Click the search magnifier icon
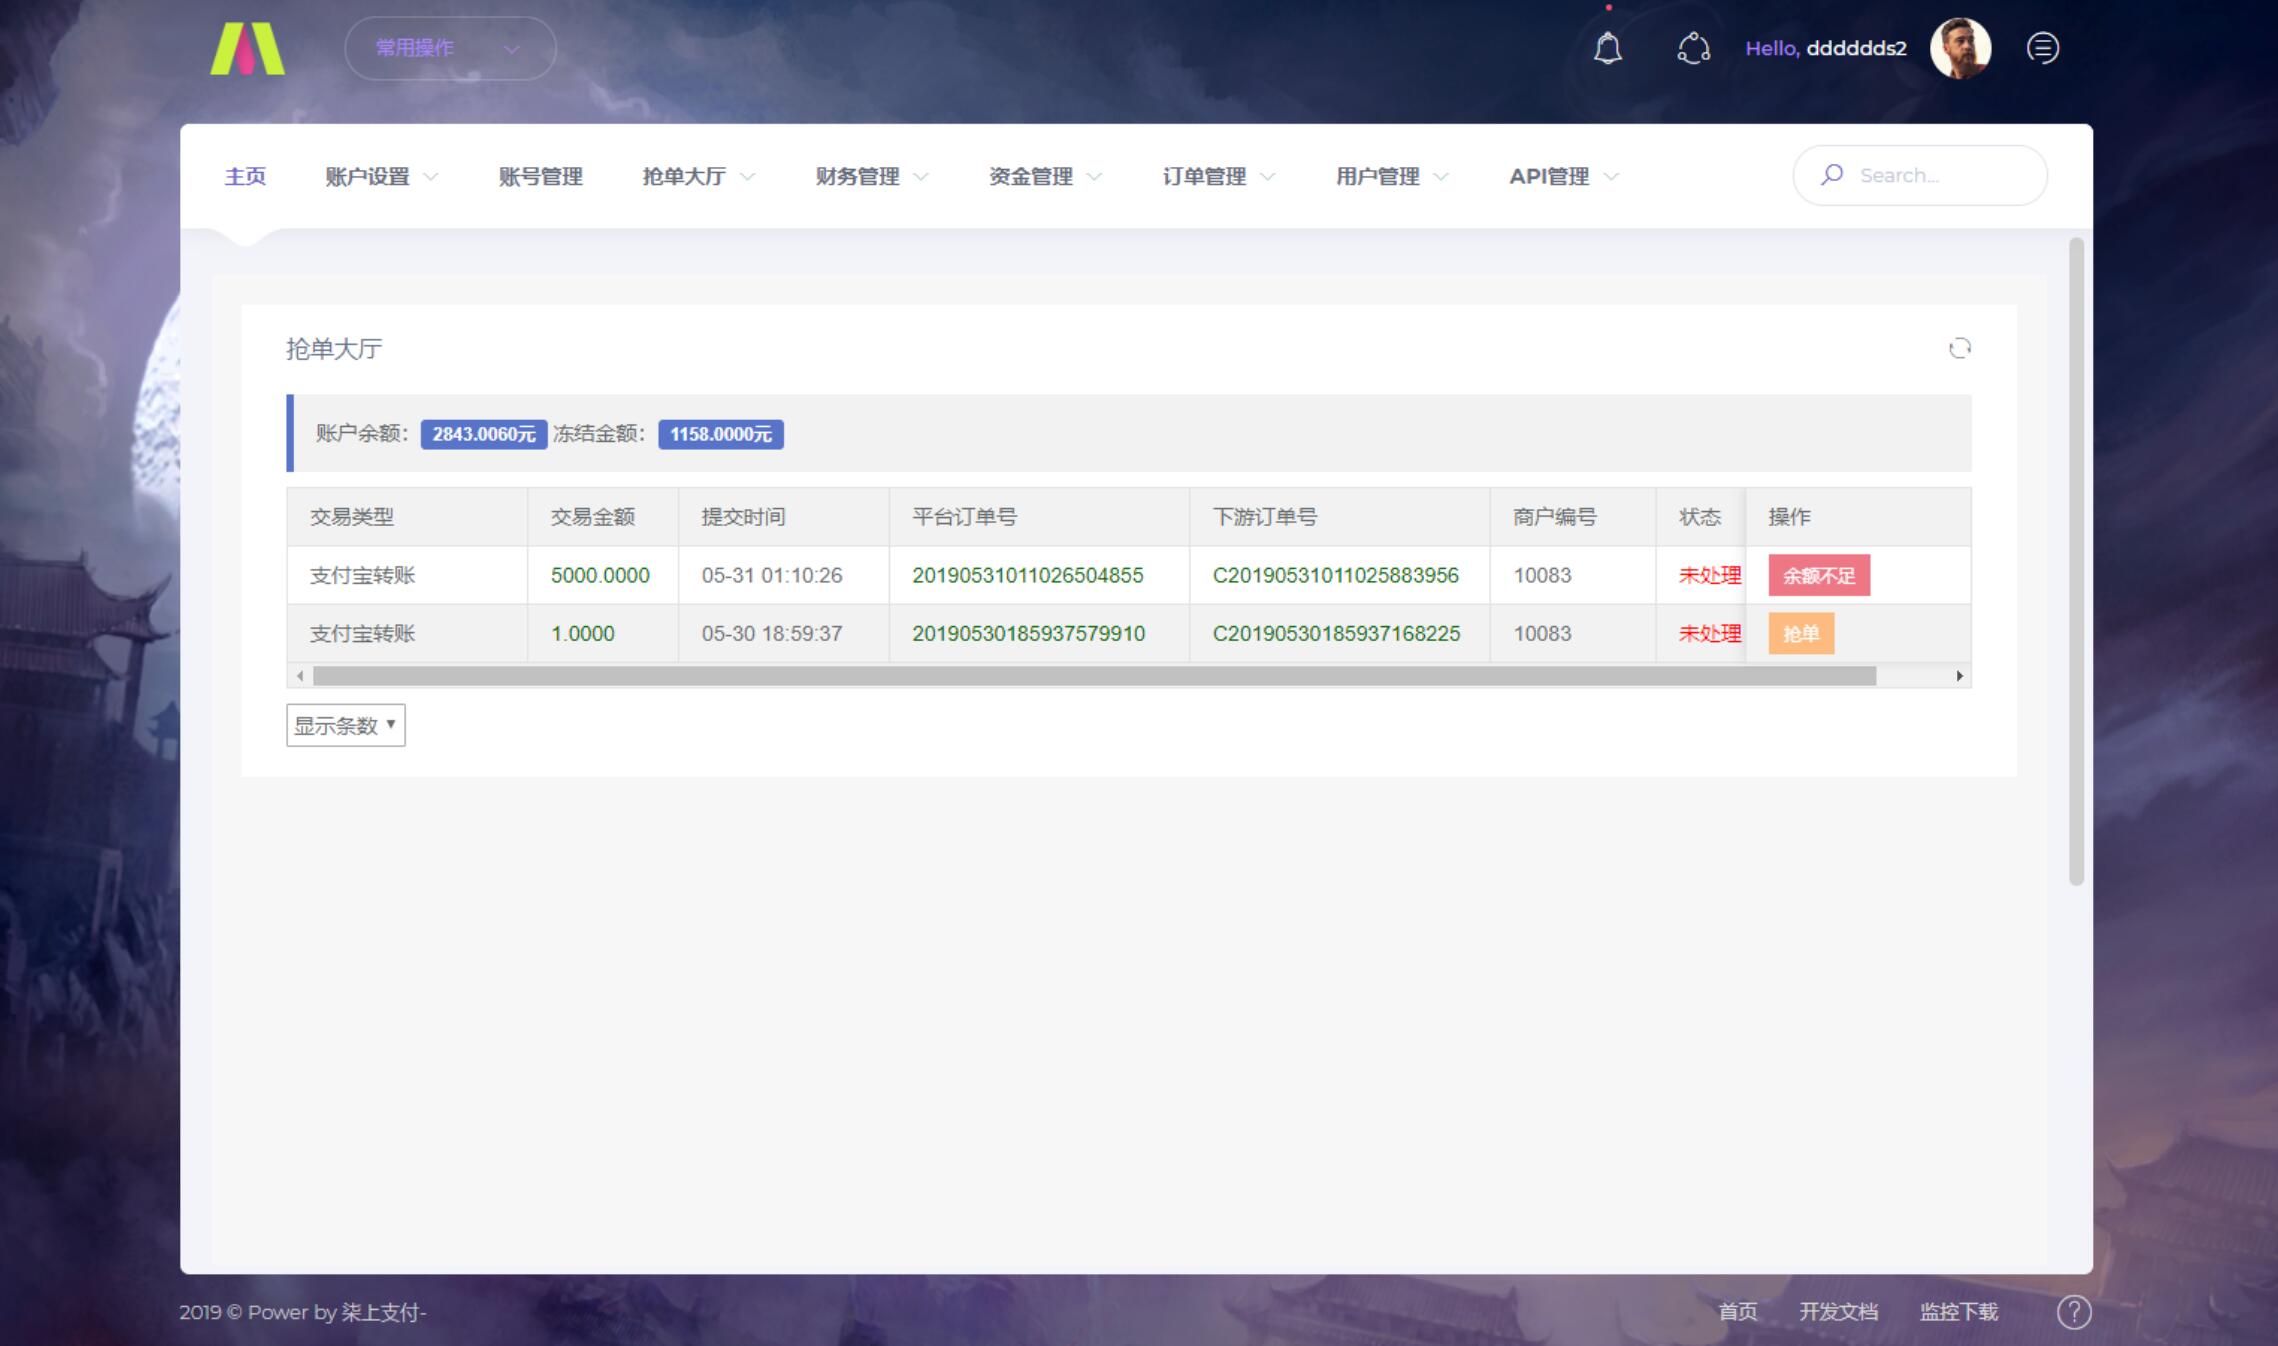Image resolution: width=2278 pixels, height=1346 pixels. pyautogui.click(x=1832, y=175)
